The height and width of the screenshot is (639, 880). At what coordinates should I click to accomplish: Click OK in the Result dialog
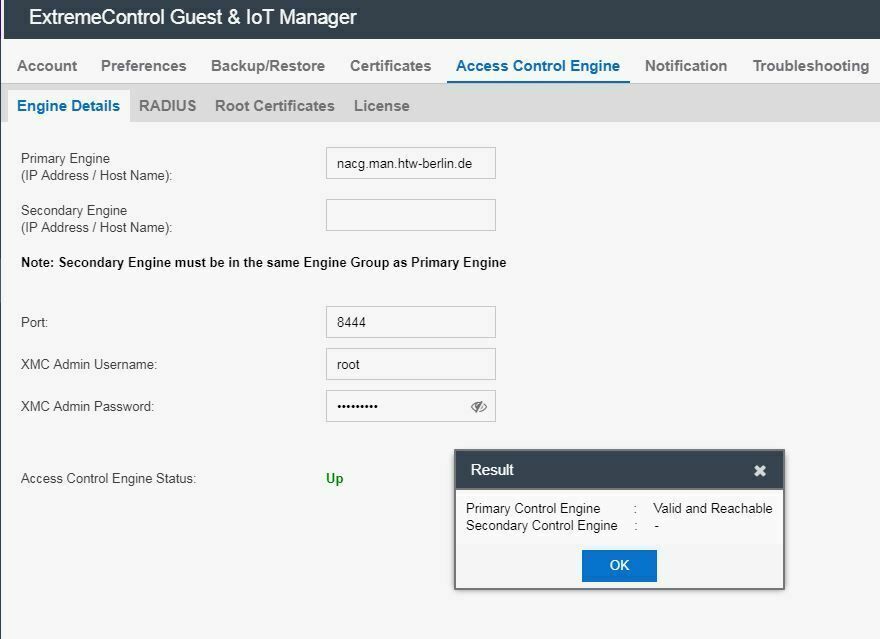tap(619, 565)
